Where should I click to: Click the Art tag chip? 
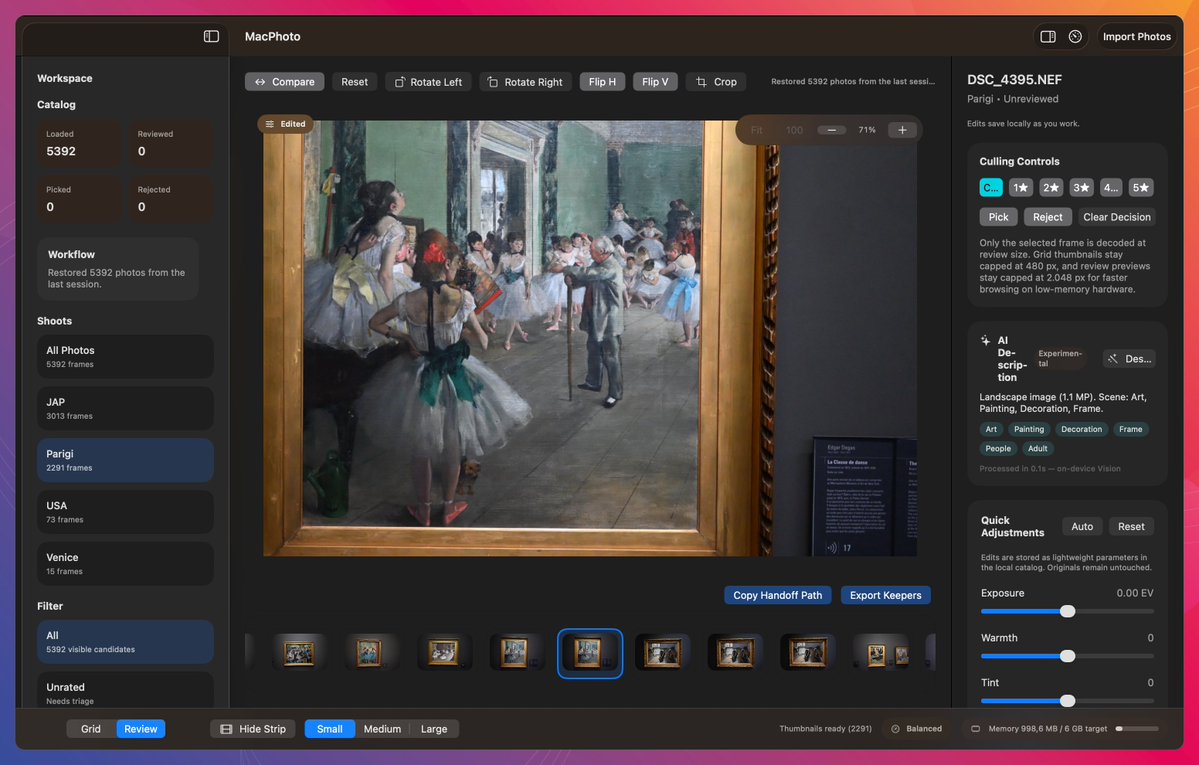click(991, 429)
